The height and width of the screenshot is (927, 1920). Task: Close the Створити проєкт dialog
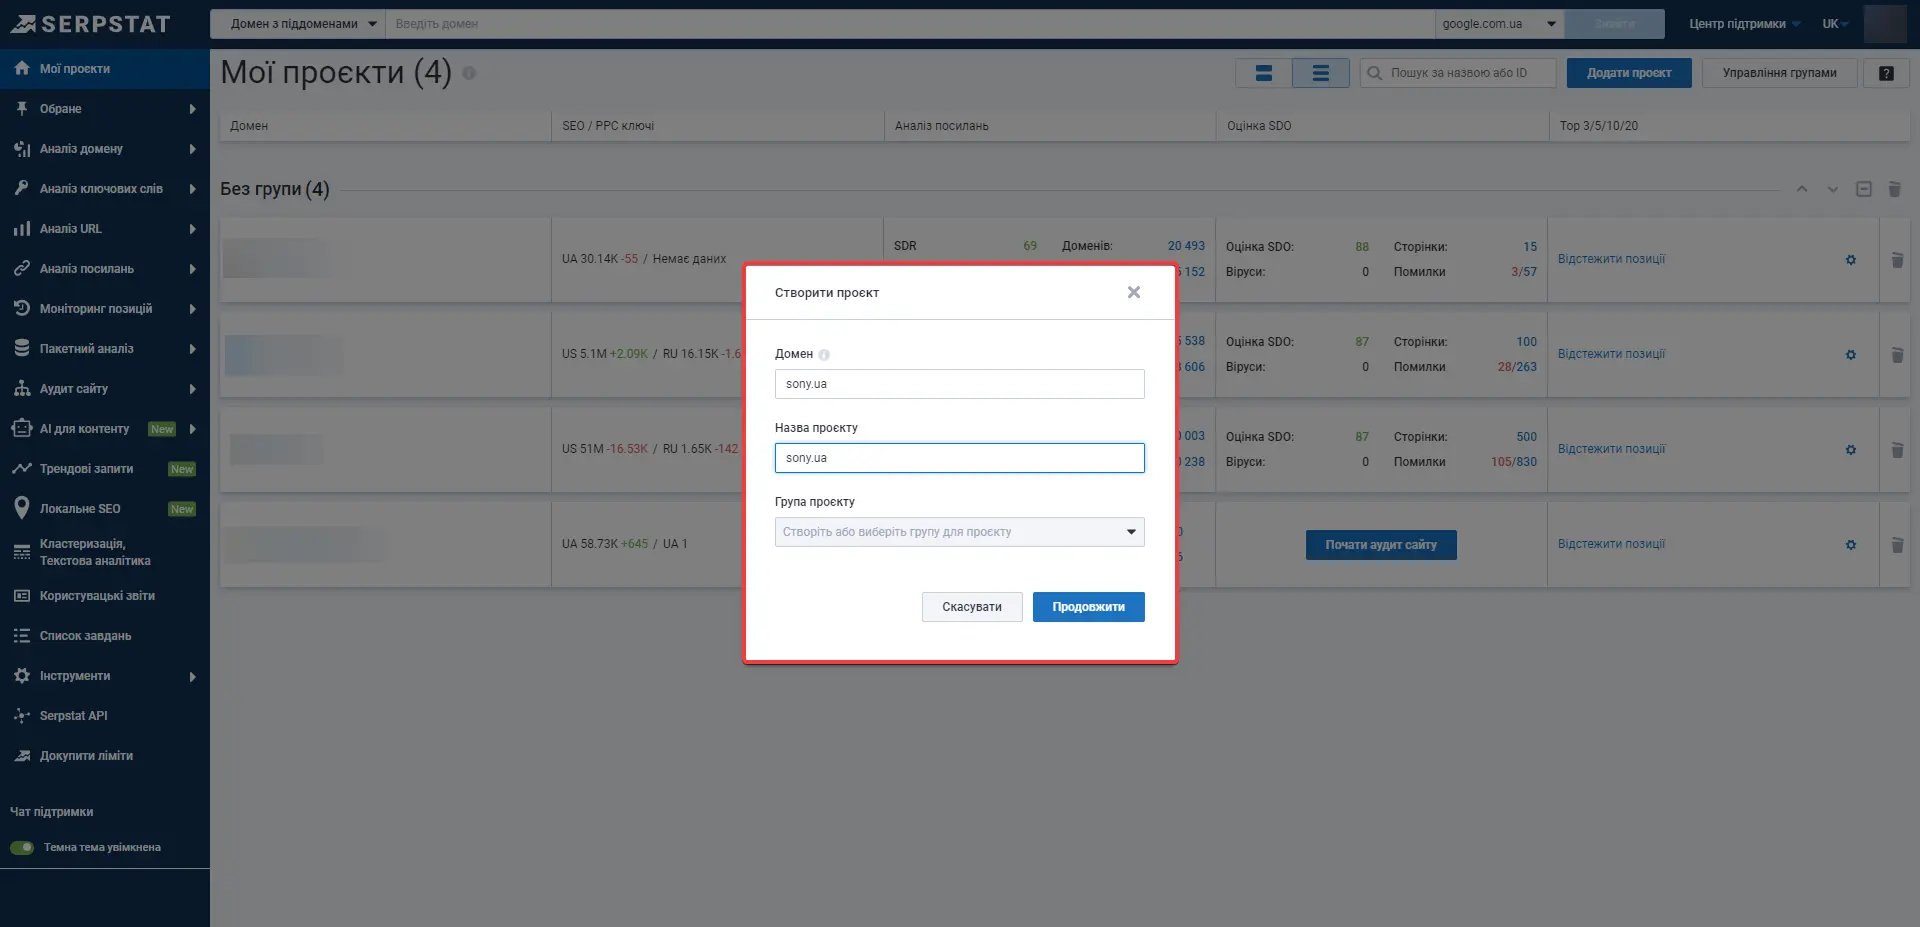(x=1134, y=292)
